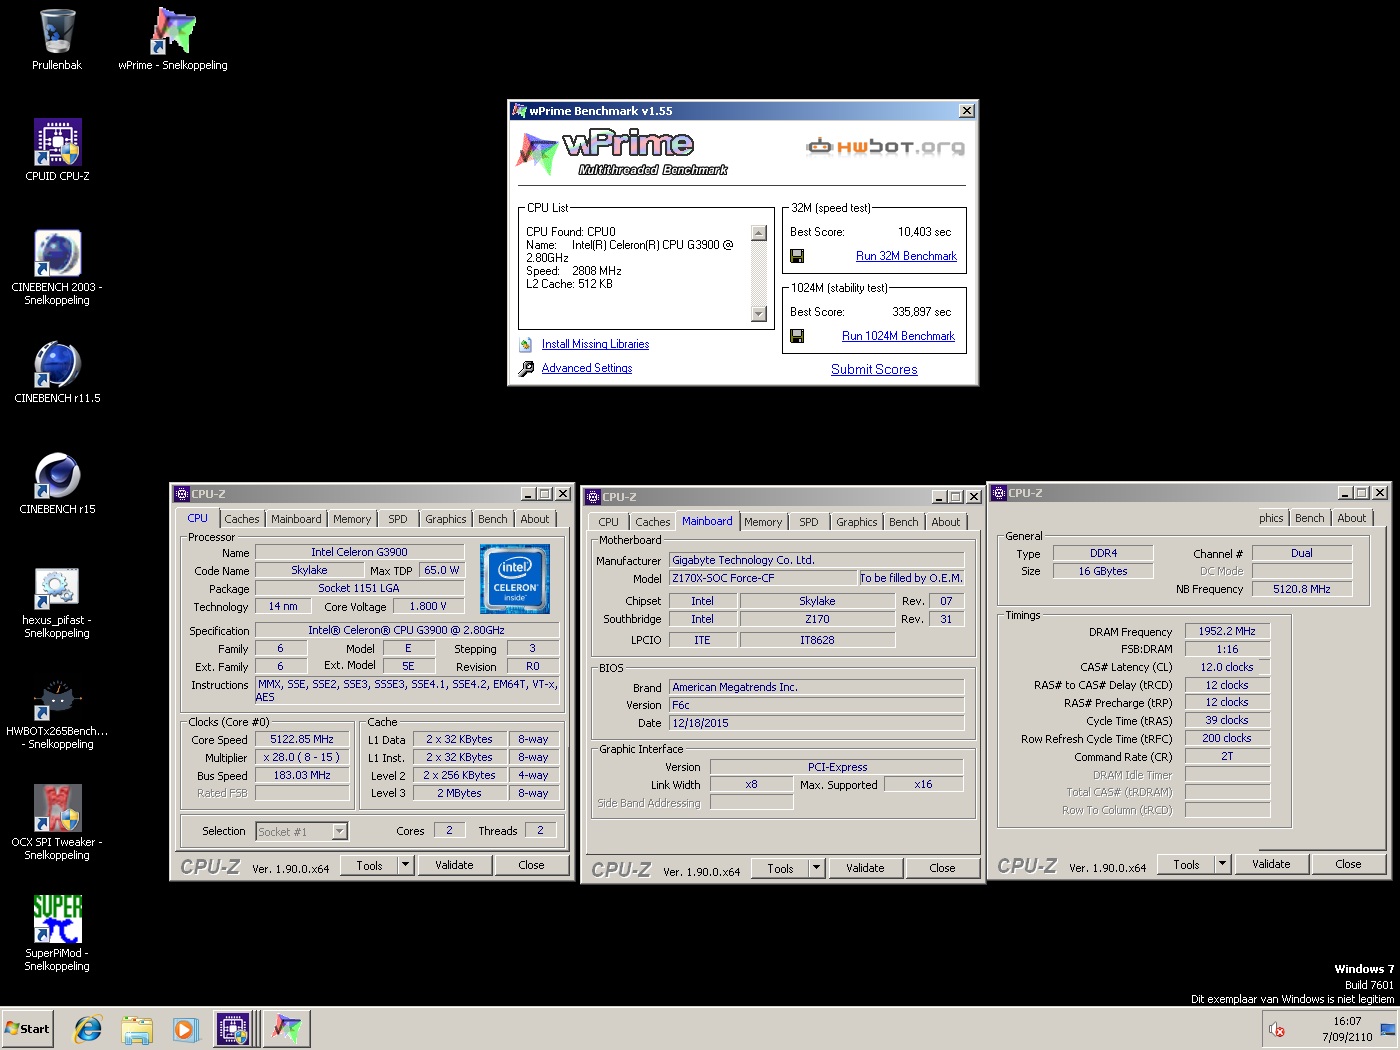The image size is (1400, 1050).
Task: Click the Submit Scores link
Action: pyautogui.click(x=874, y=369)
